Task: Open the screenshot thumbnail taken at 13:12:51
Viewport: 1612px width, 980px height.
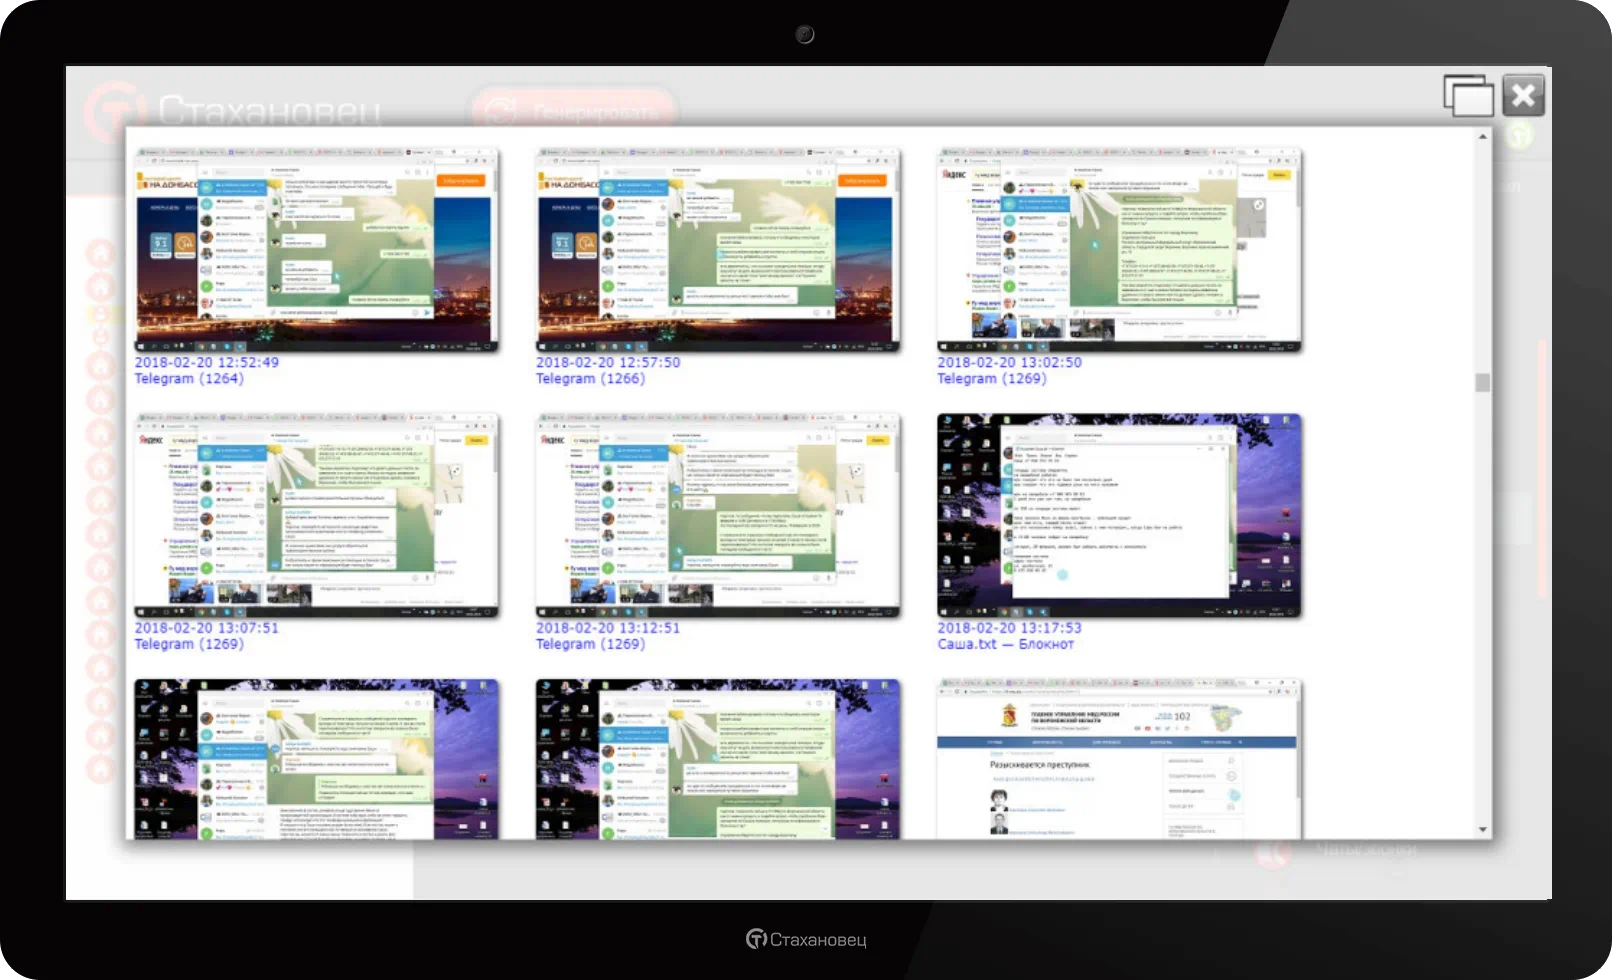Action: 718,515
